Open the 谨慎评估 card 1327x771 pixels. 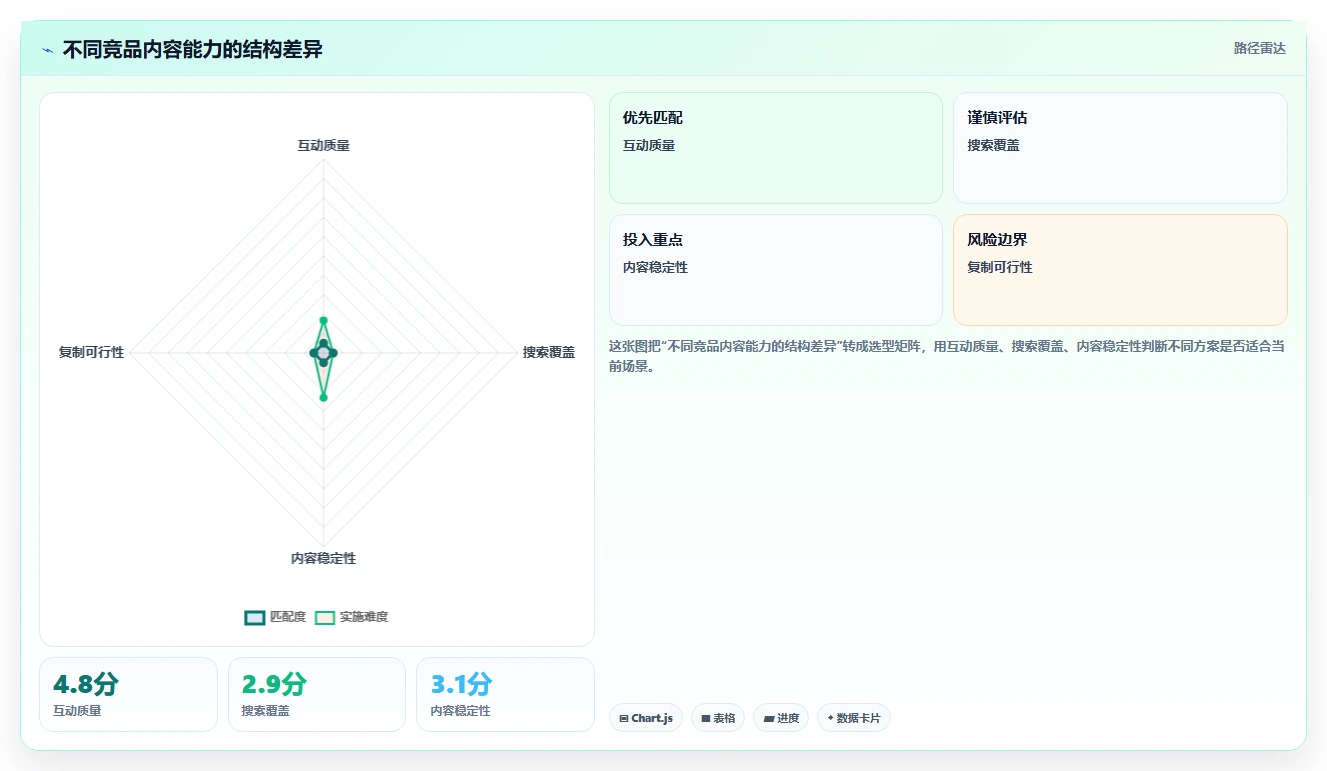point(1120,148)
